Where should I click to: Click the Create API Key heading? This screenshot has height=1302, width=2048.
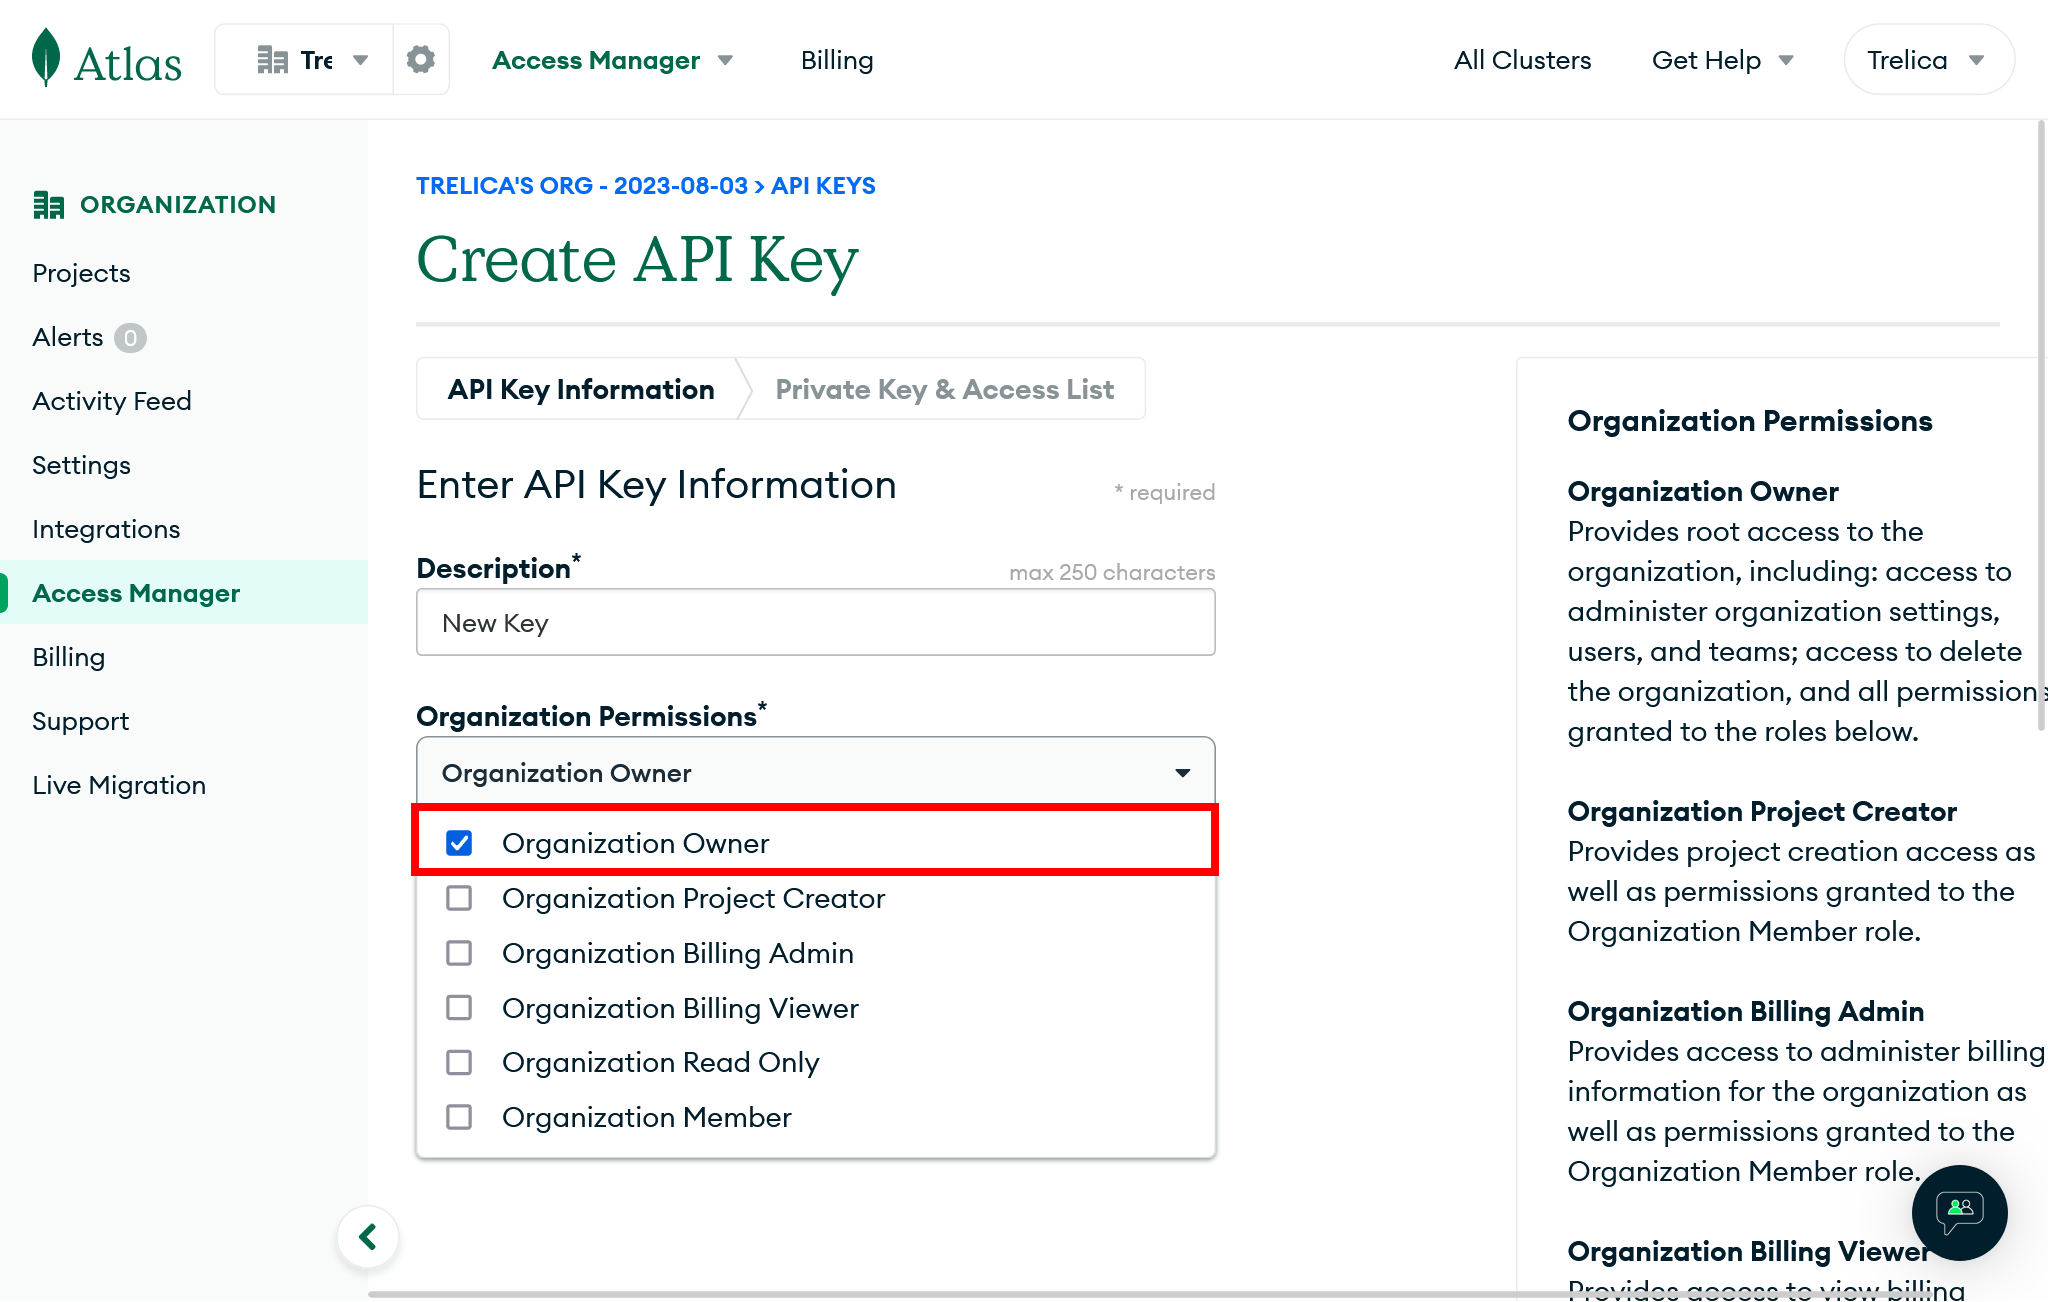pyautogui.click(x=637, y=260)
